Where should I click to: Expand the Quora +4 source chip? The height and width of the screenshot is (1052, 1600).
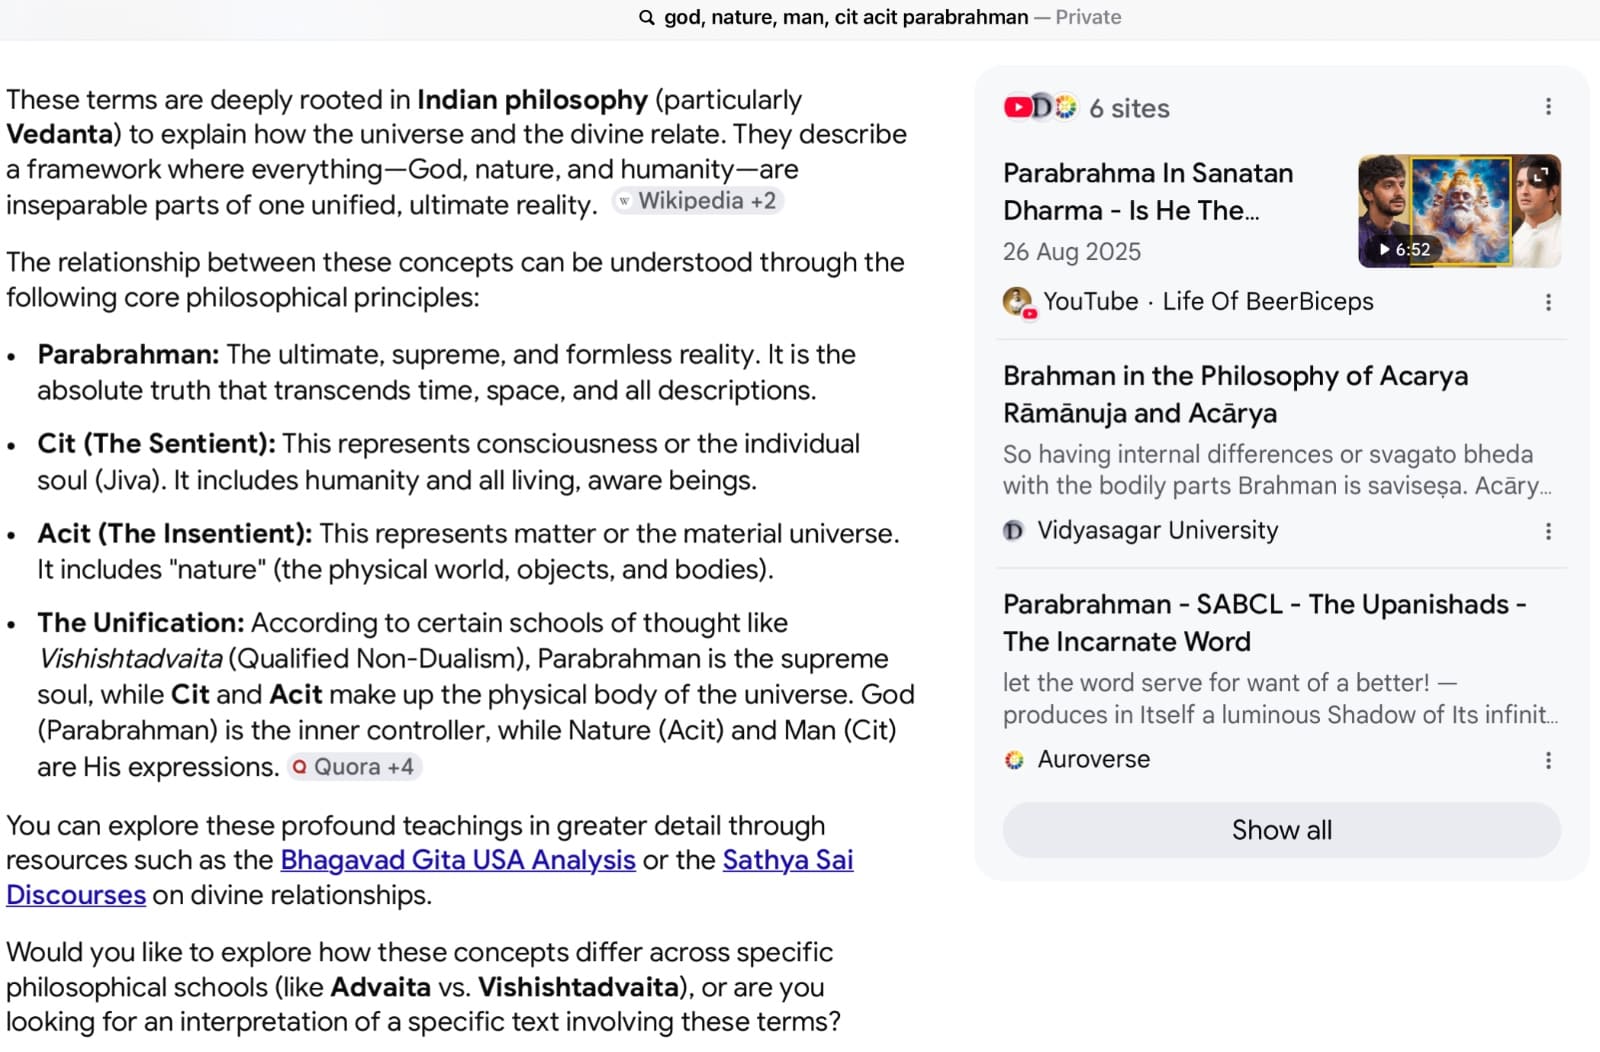point(354,767)
